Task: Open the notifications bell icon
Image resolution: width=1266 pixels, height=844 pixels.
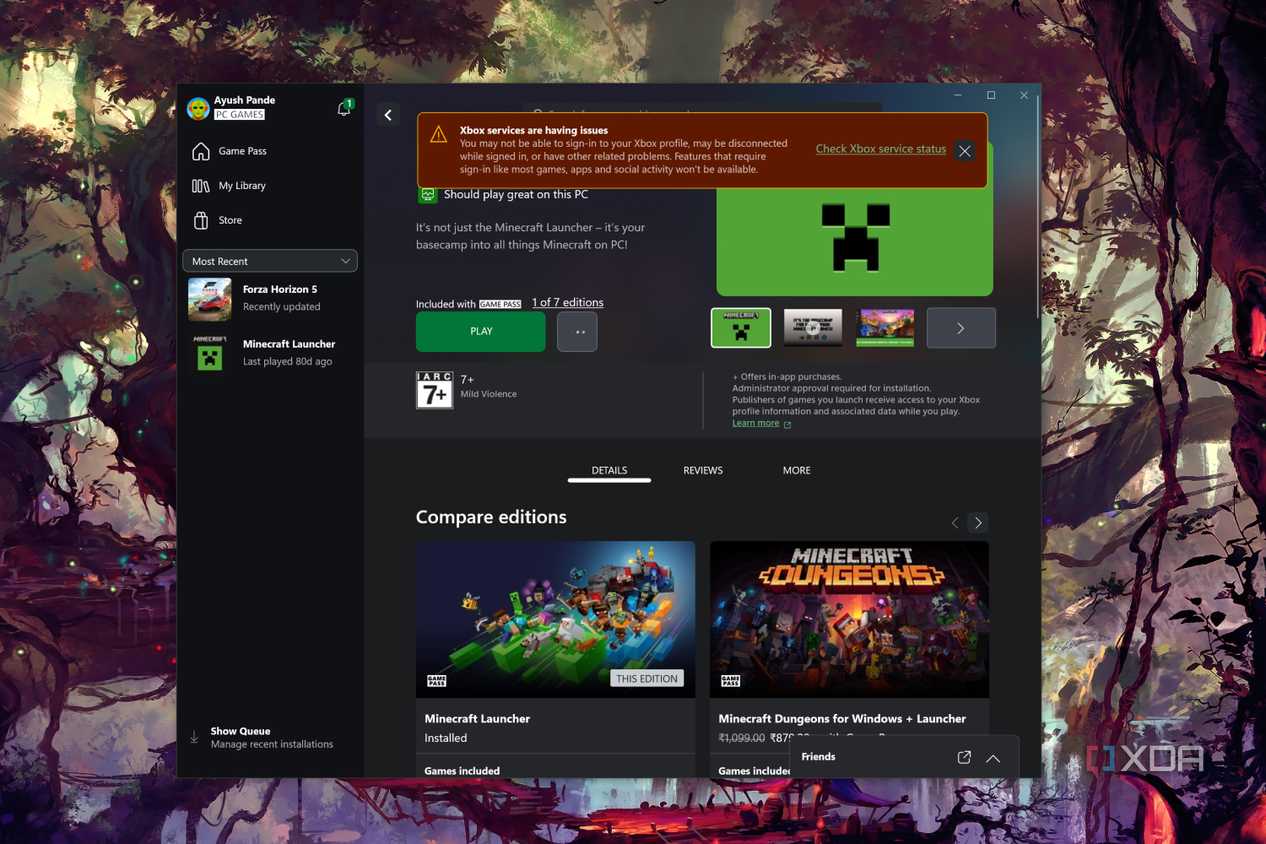Action: tap(344, 108)
